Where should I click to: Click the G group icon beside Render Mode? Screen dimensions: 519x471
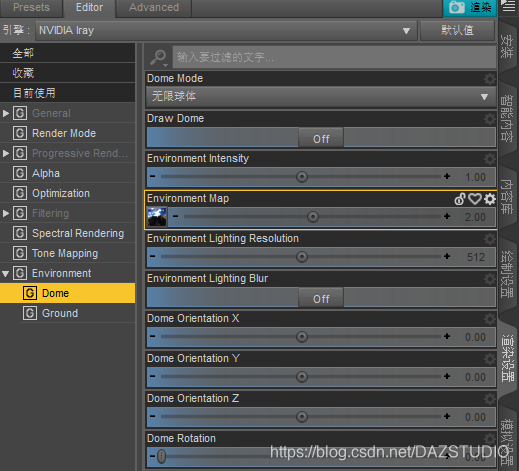point(20,133)
